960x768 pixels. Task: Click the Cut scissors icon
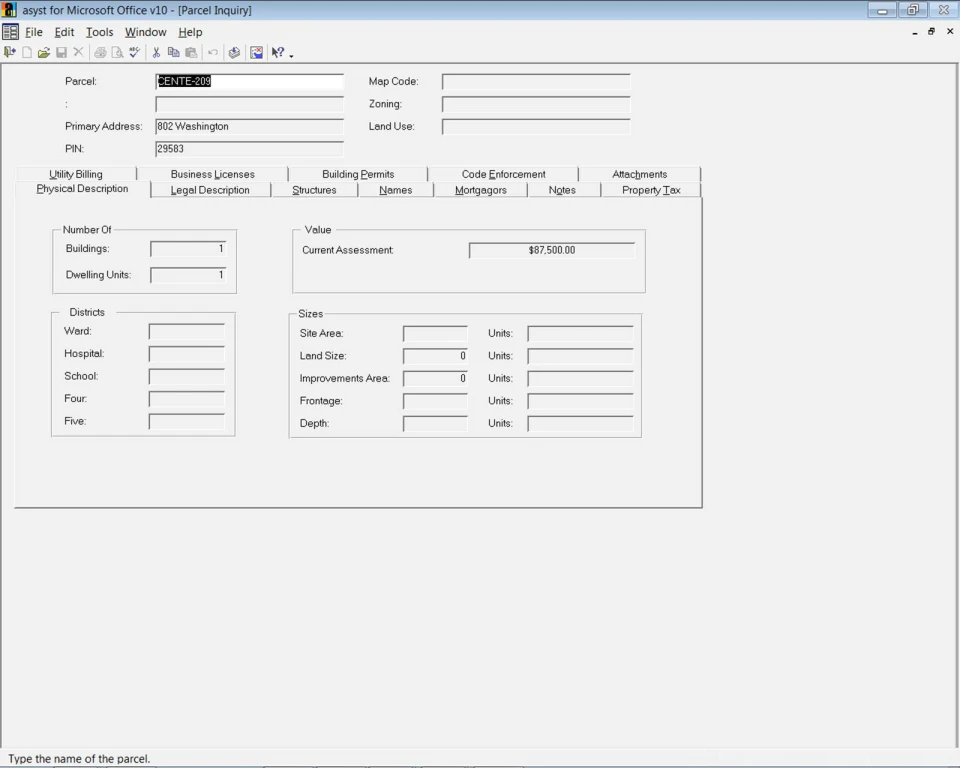pyautogui.click(x=156, y=53)
